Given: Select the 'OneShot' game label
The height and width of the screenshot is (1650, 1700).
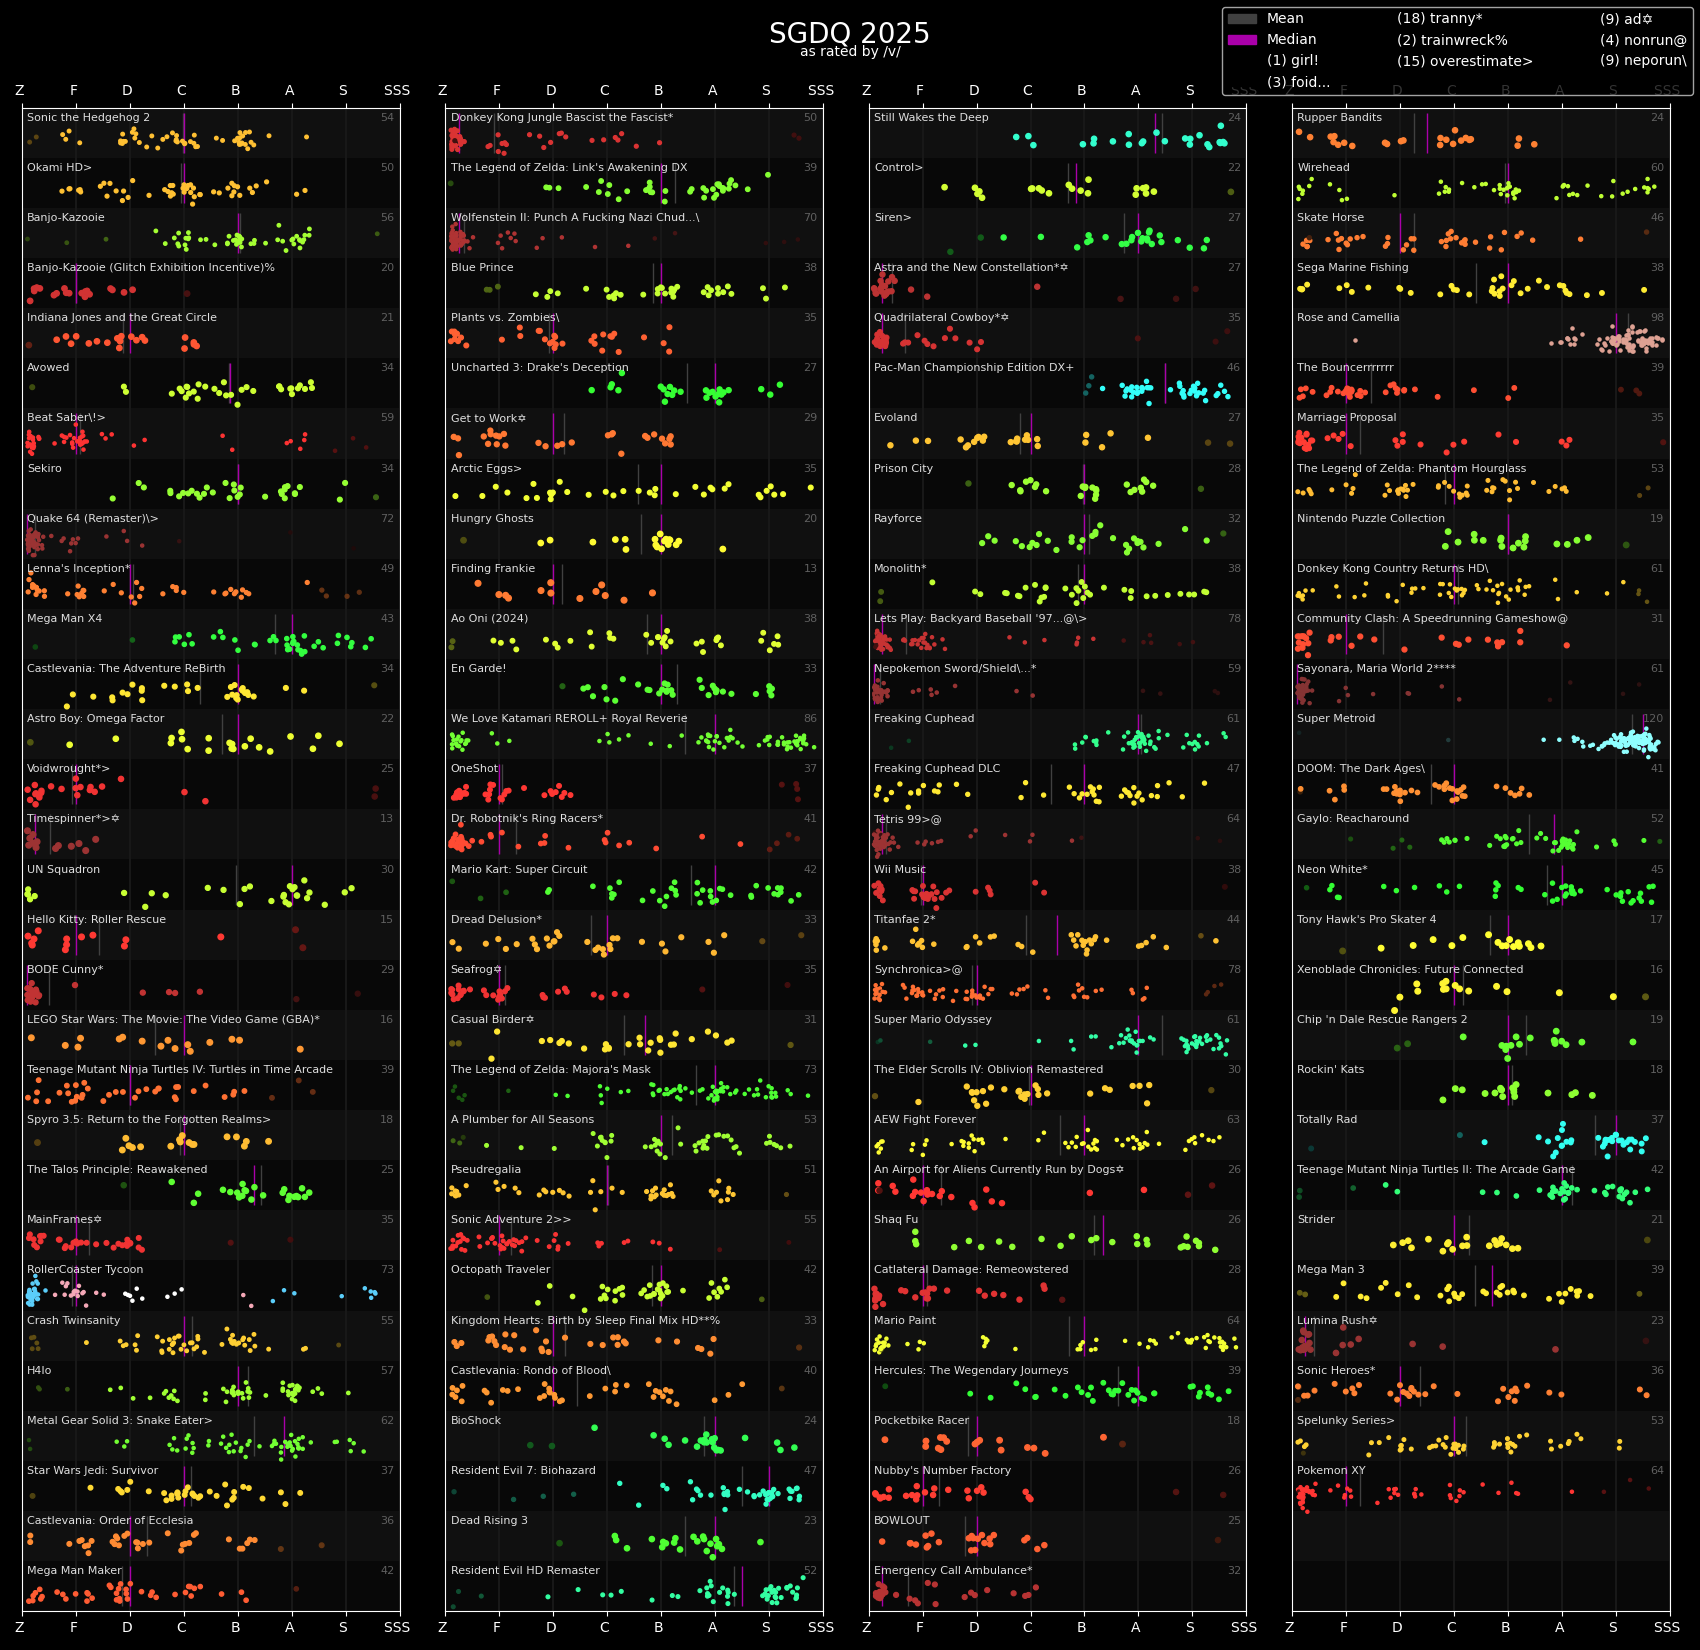Looking at the screenshot, I should pyautogui.click(x=474, y=769).
